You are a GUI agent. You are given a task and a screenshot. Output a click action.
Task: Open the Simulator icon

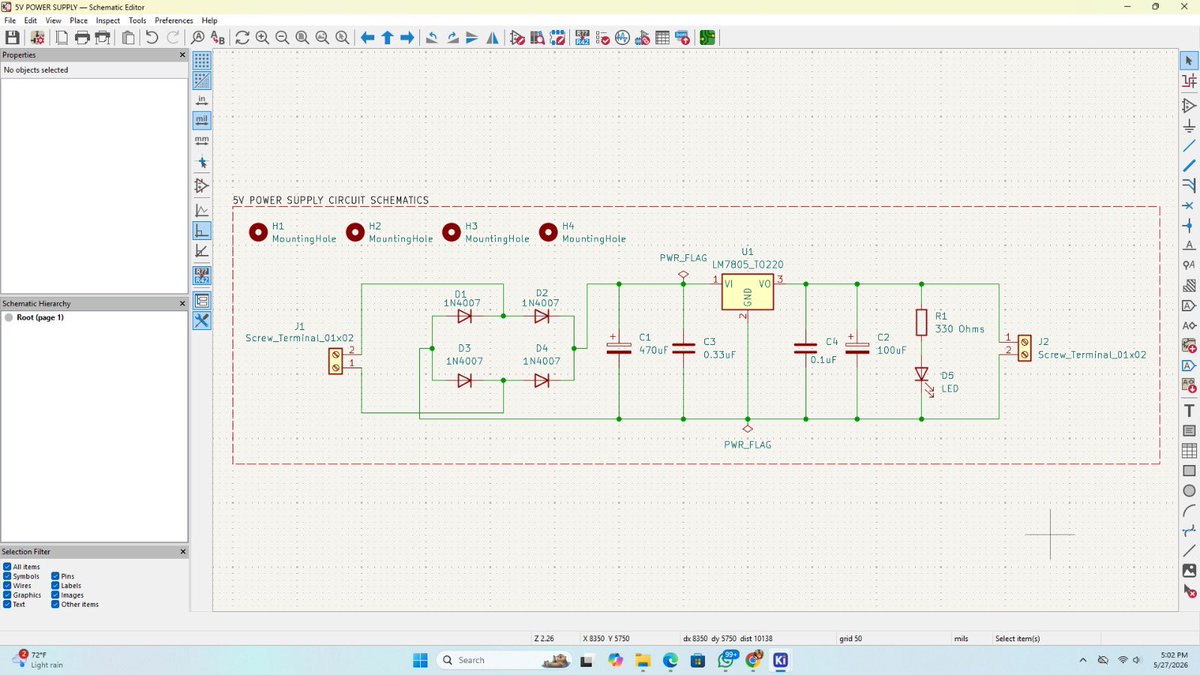(622, 37)
